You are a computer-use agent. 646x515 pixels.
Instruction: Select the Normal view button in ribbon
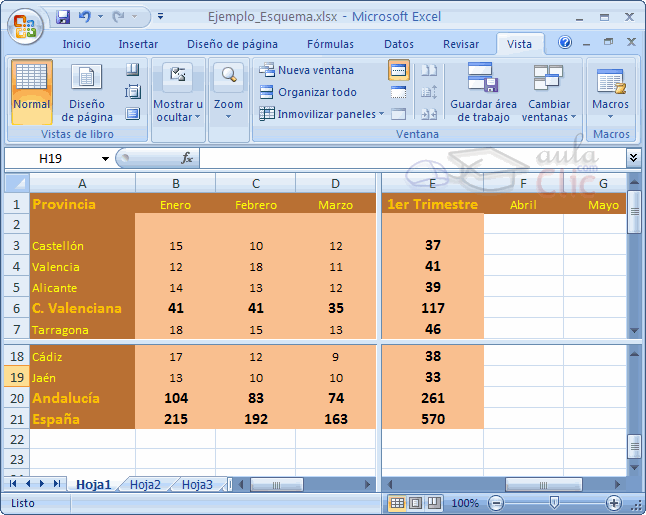pyautogui.click(x=32, y=90)
